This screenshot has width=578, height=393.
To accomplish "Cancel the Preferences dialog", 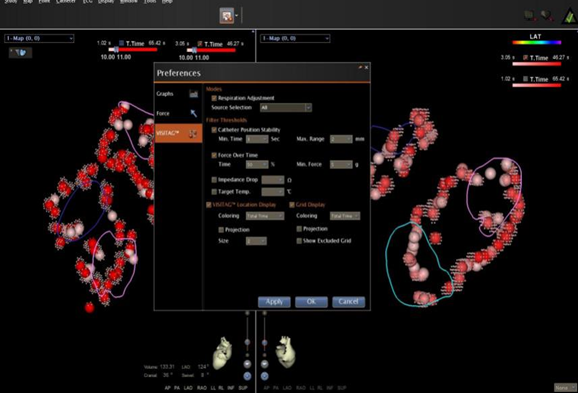I will [348, 302].
